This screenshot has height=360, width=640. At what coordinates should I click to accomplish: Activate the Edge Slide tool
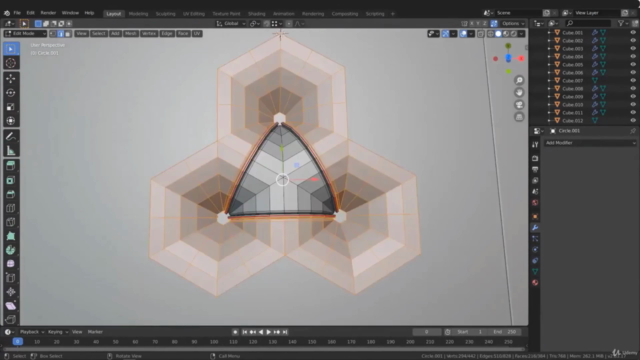pyautogui.click(x=11, y=278)
